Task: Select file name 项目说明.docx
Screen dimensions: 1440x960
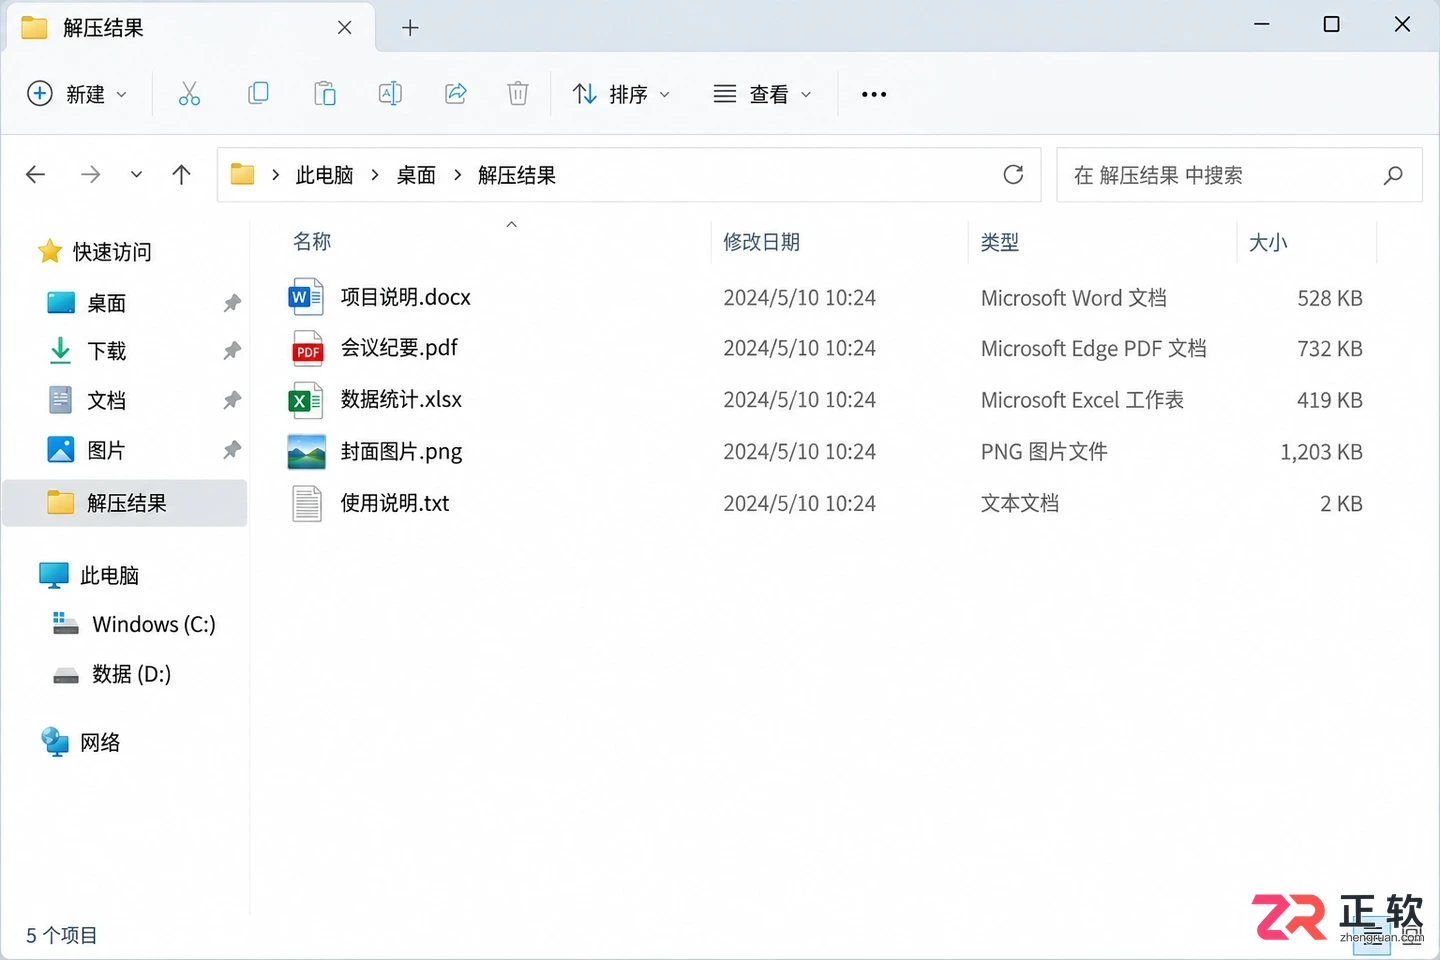Action: [405, 297]
